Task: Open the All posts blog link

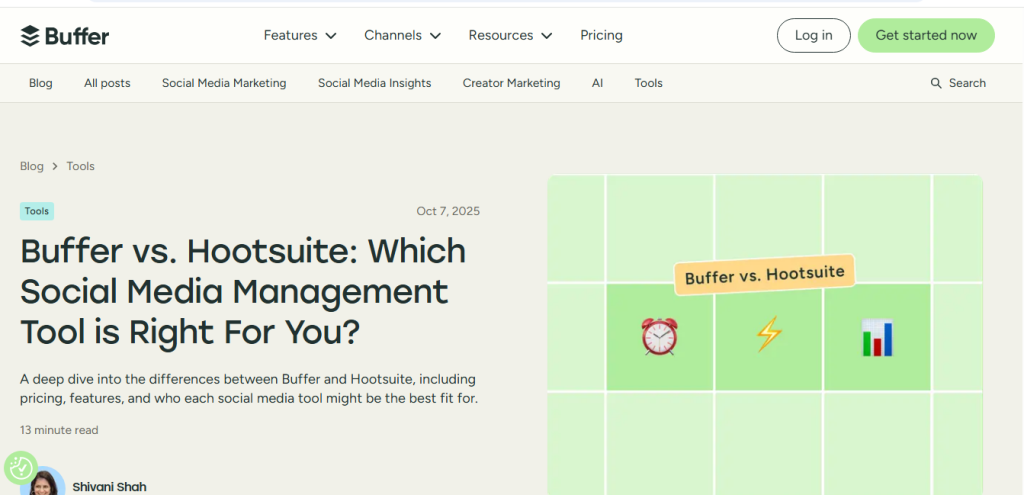Action: tap(107, 83)
